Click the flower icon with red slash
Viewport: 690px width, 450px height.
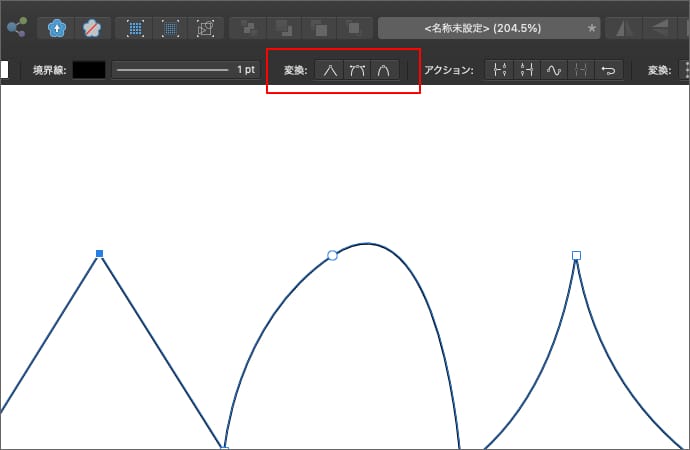tap(92, 28)
